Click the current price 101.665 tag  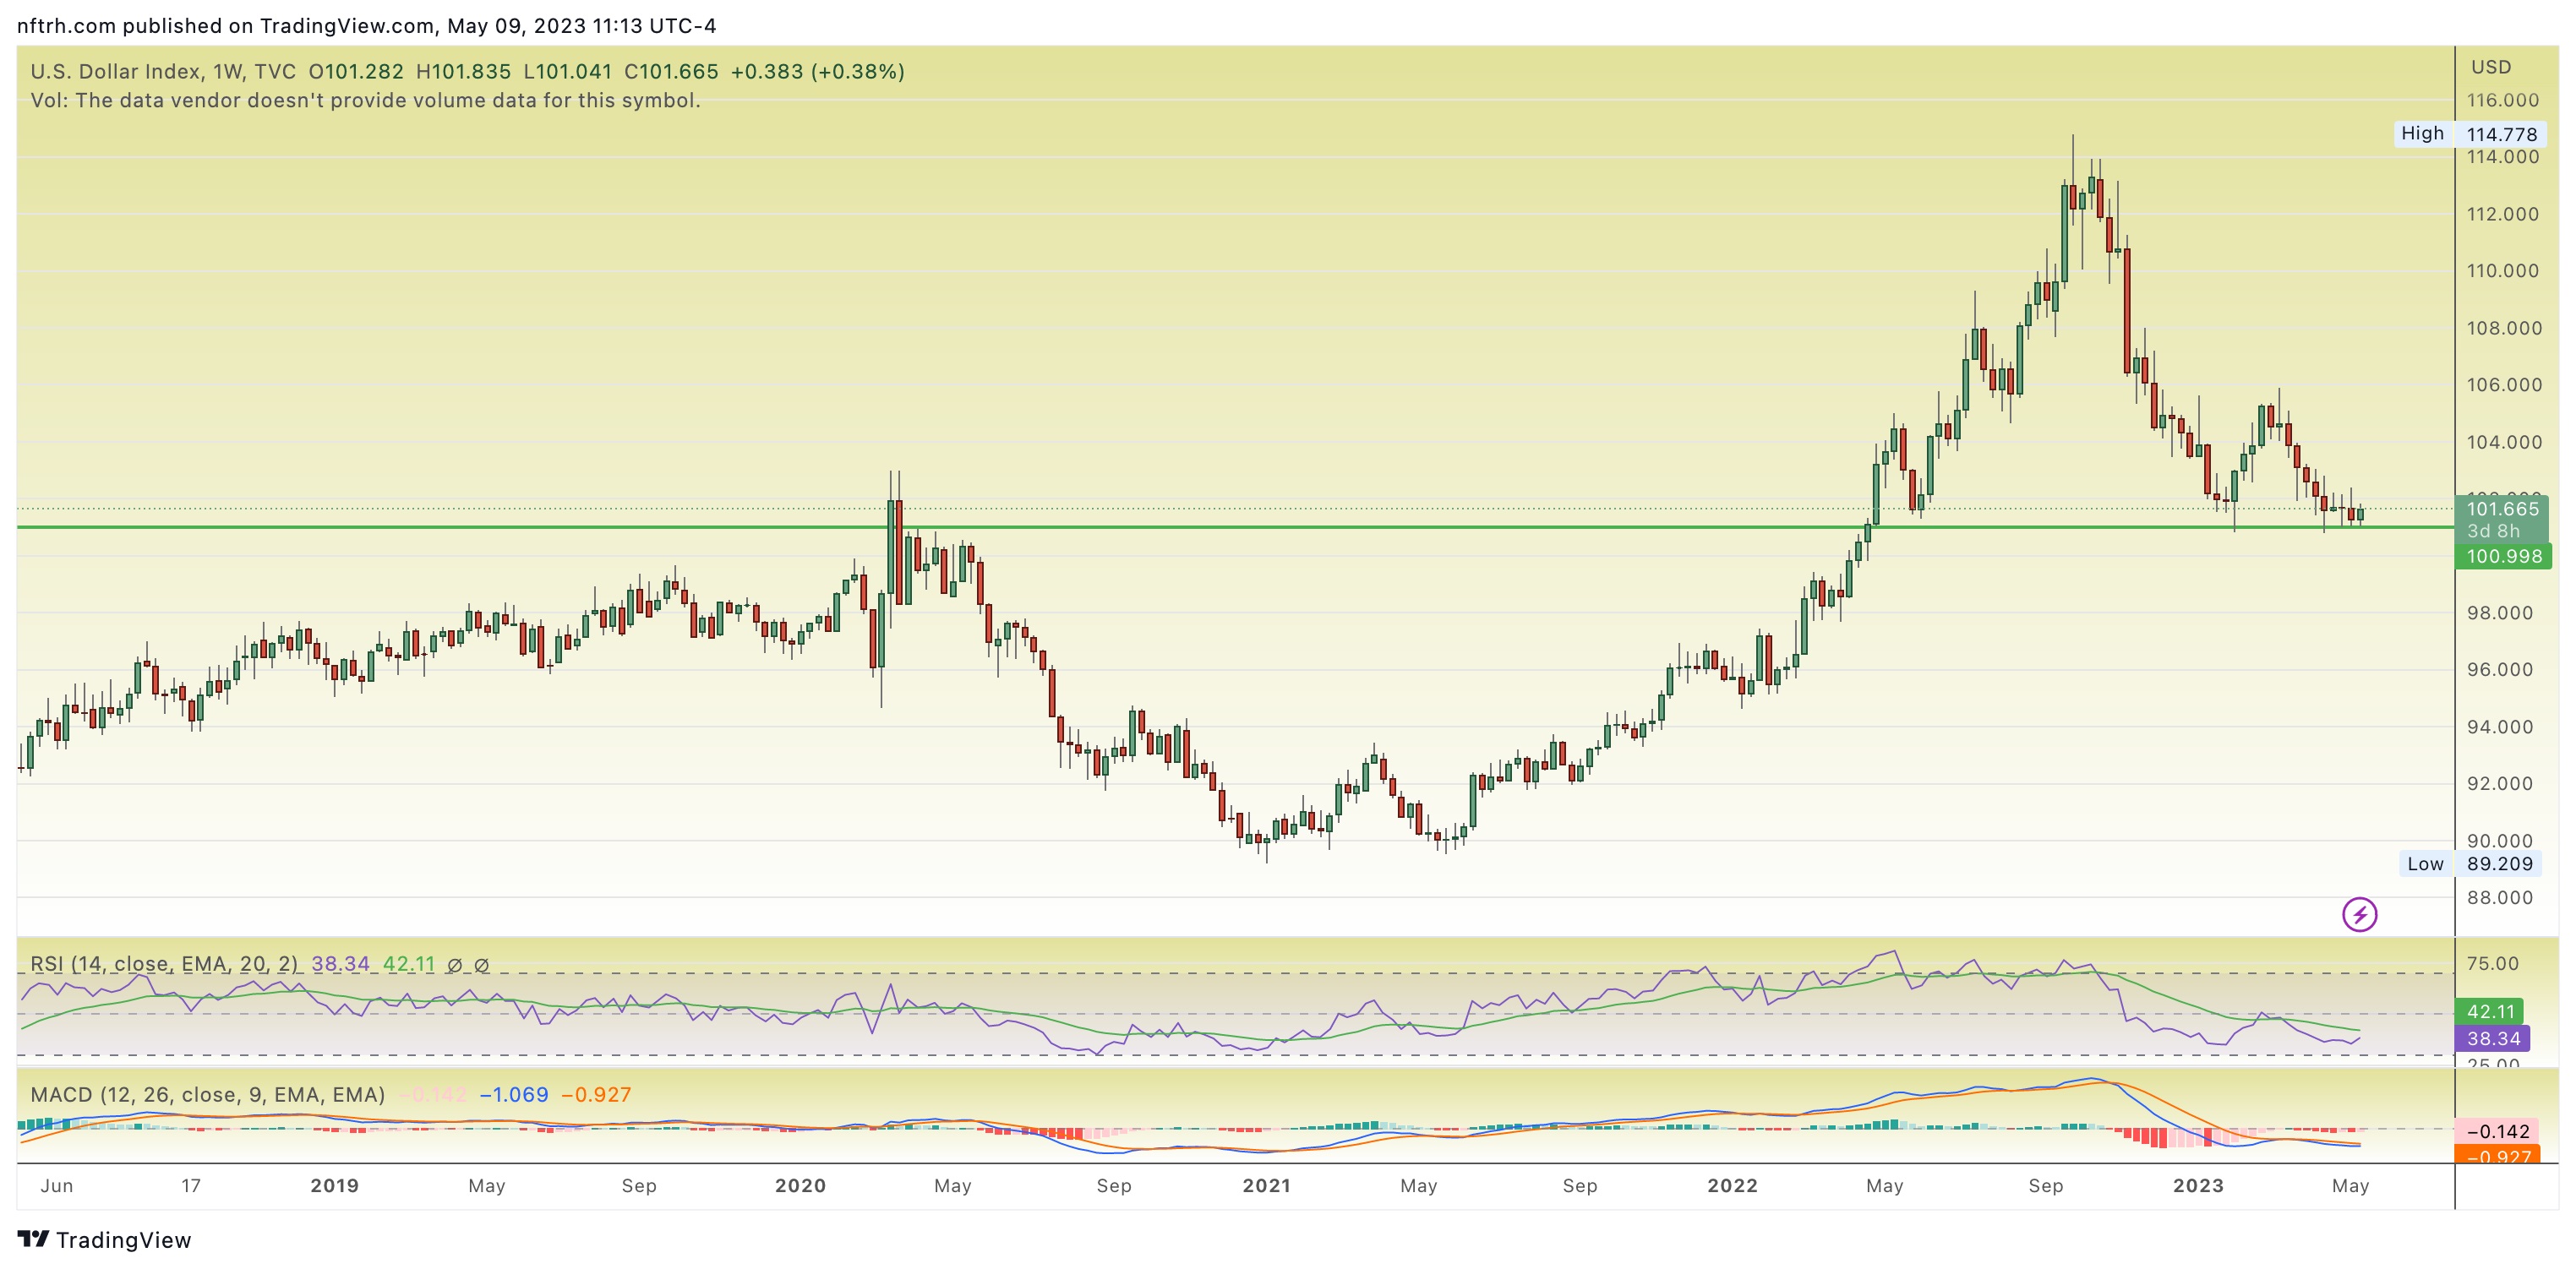tap(2502, 509)
